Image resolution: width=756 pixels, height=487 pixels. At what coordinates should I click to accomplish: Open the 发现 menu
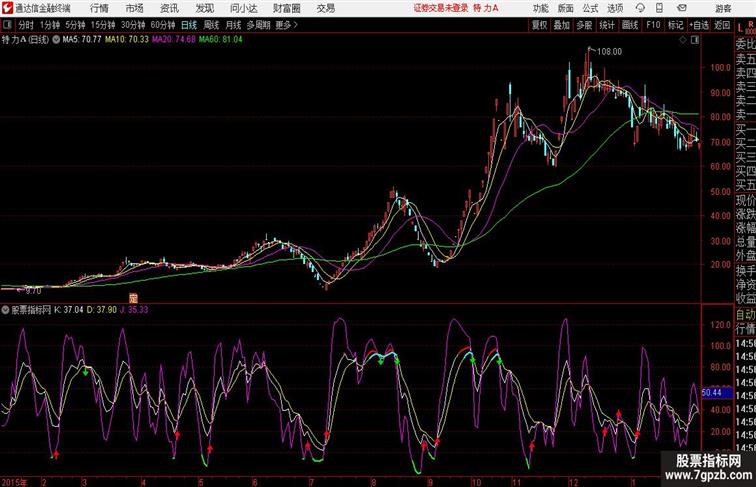tap(205, 8)
